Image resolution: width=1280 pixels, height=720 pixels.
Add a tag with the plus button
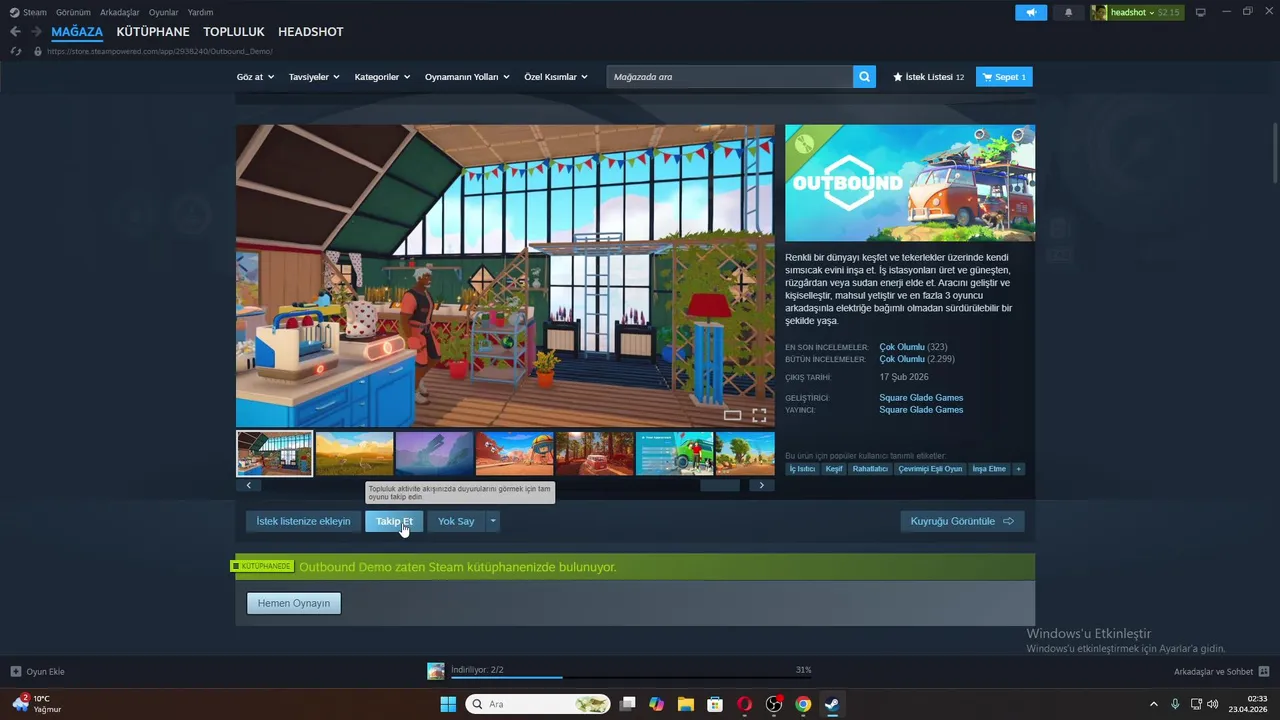point(1018,469)
